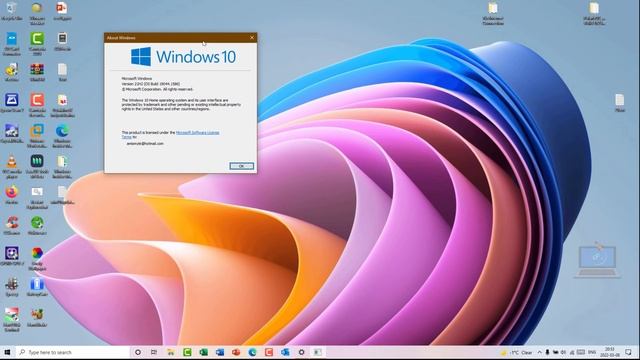Click the Cortana circle in the taskbar
Screen dimensions: 640x360
pyautogui.click(x=138, y=352)
